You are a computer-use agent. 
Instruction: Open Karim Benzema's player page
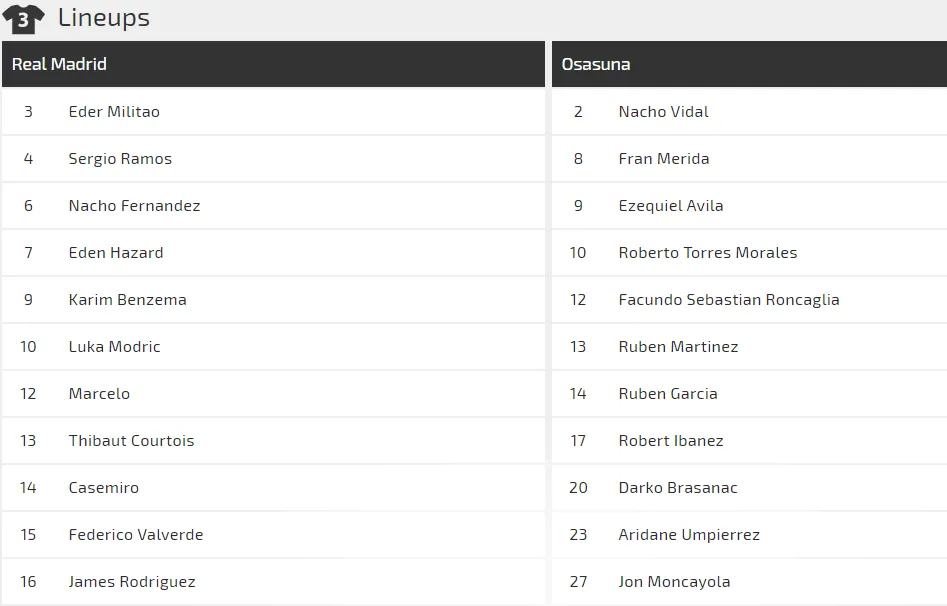coord(127,300)
